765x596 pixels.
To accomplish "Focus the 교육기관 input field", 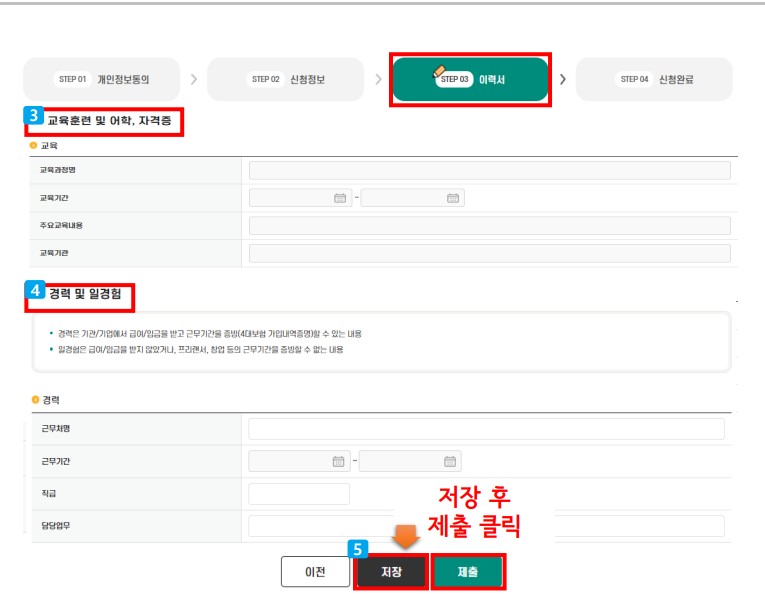I will coord(490,253).
